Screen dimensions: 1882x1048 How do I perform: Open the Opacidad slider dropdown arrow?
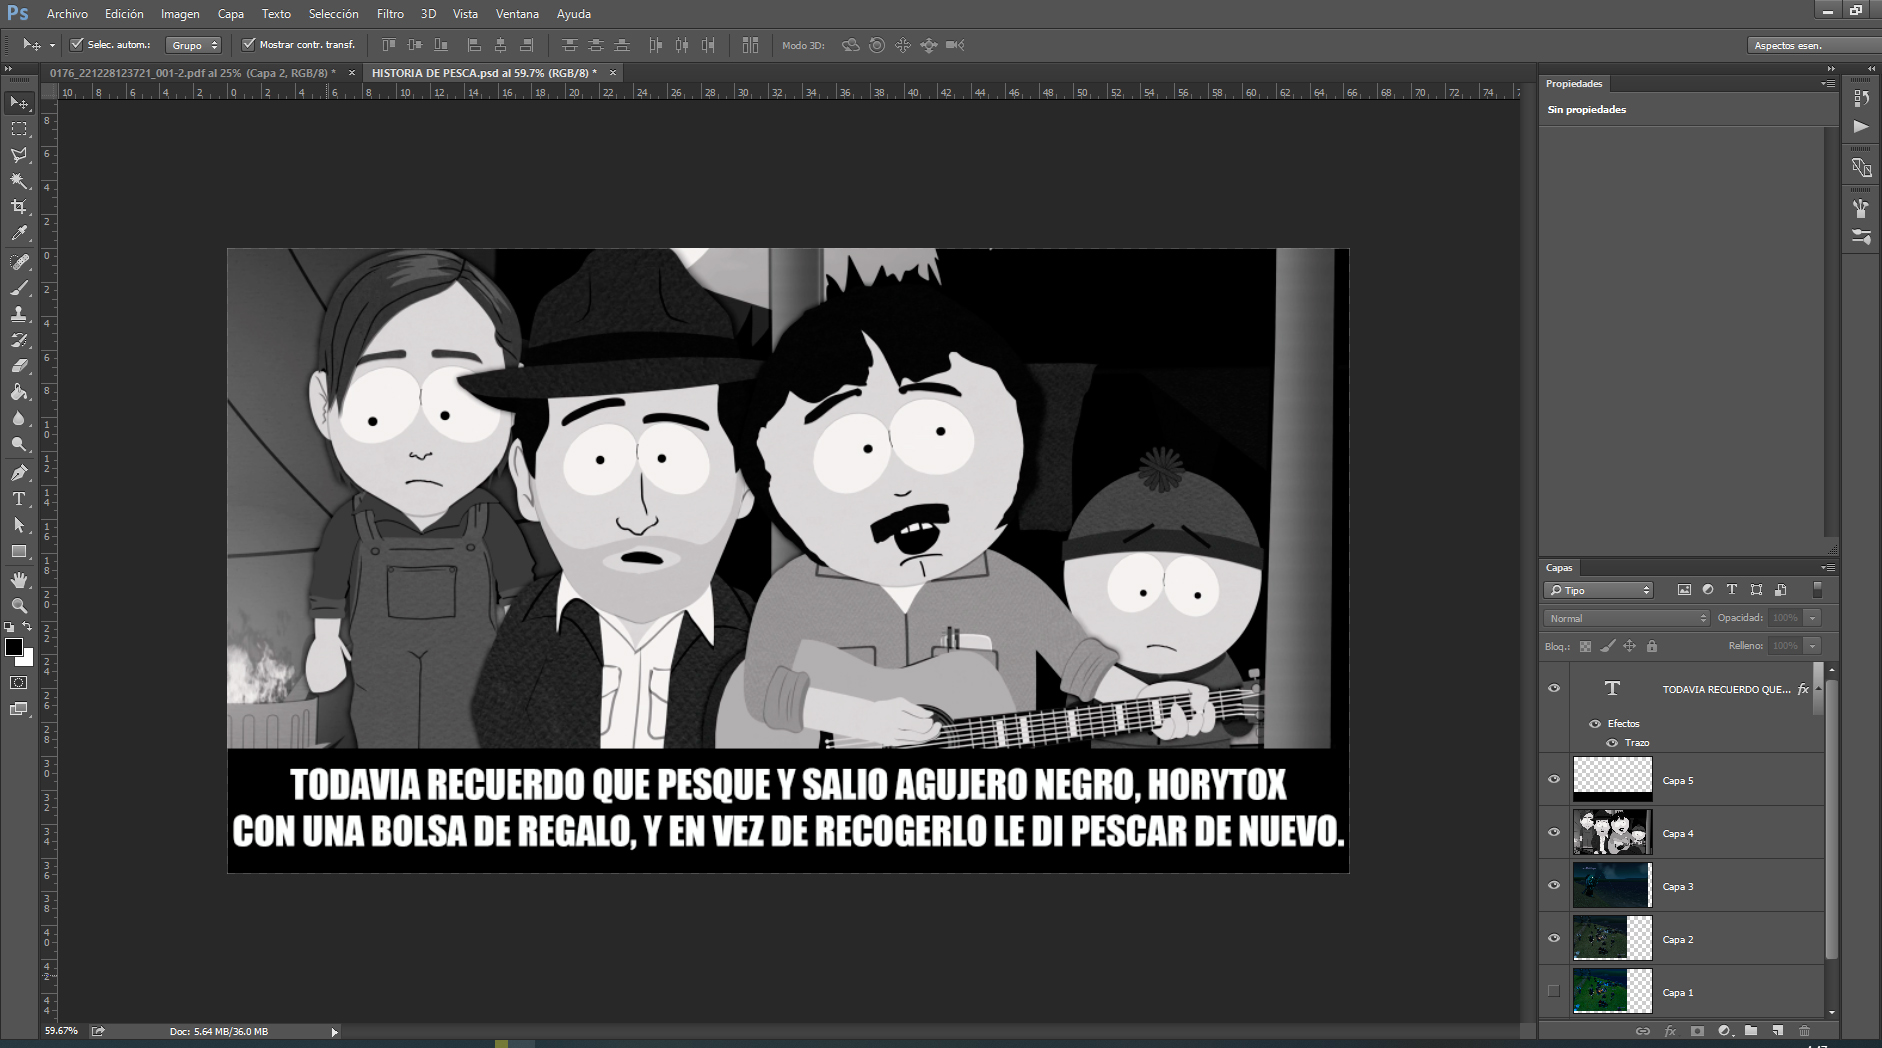(x=1812, y=618)
